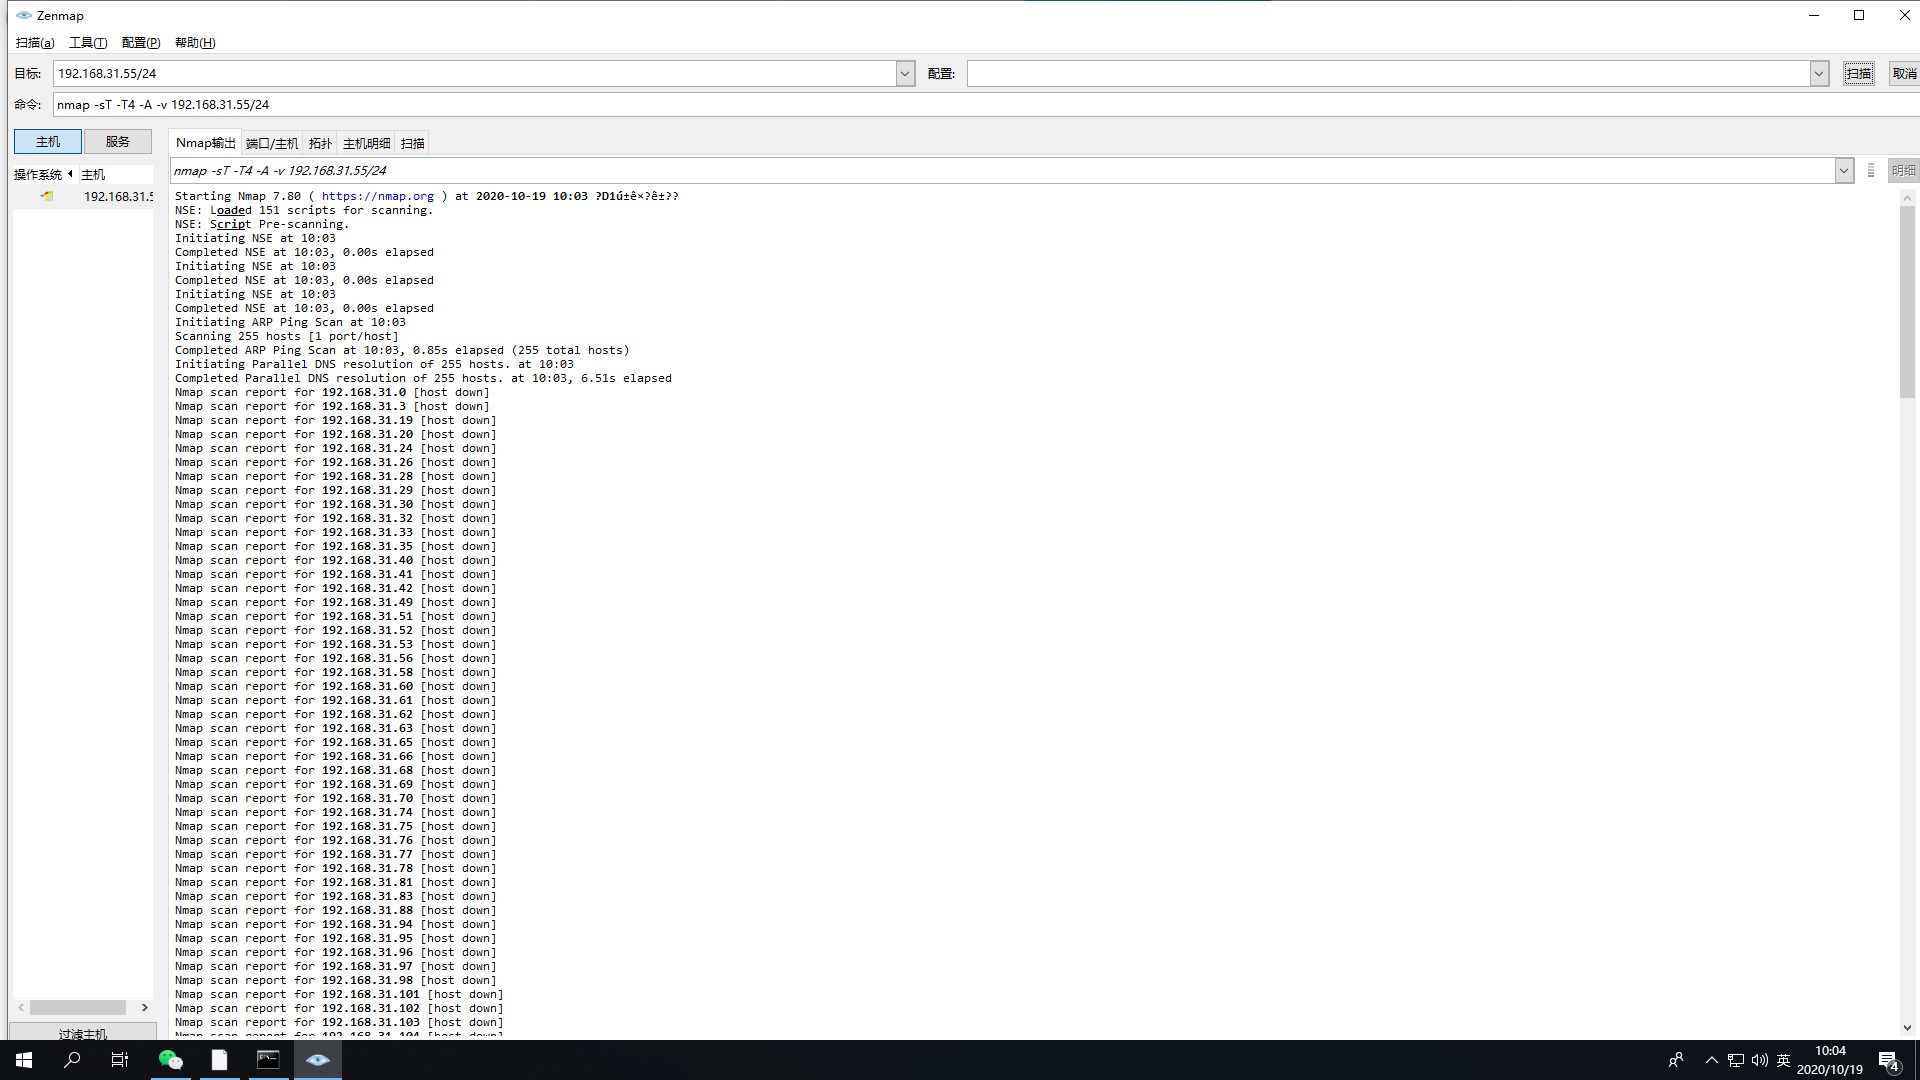Open the command prompt taskbar icon
Screen dimensions: 1920x1080
click(x=268, y=1060)
